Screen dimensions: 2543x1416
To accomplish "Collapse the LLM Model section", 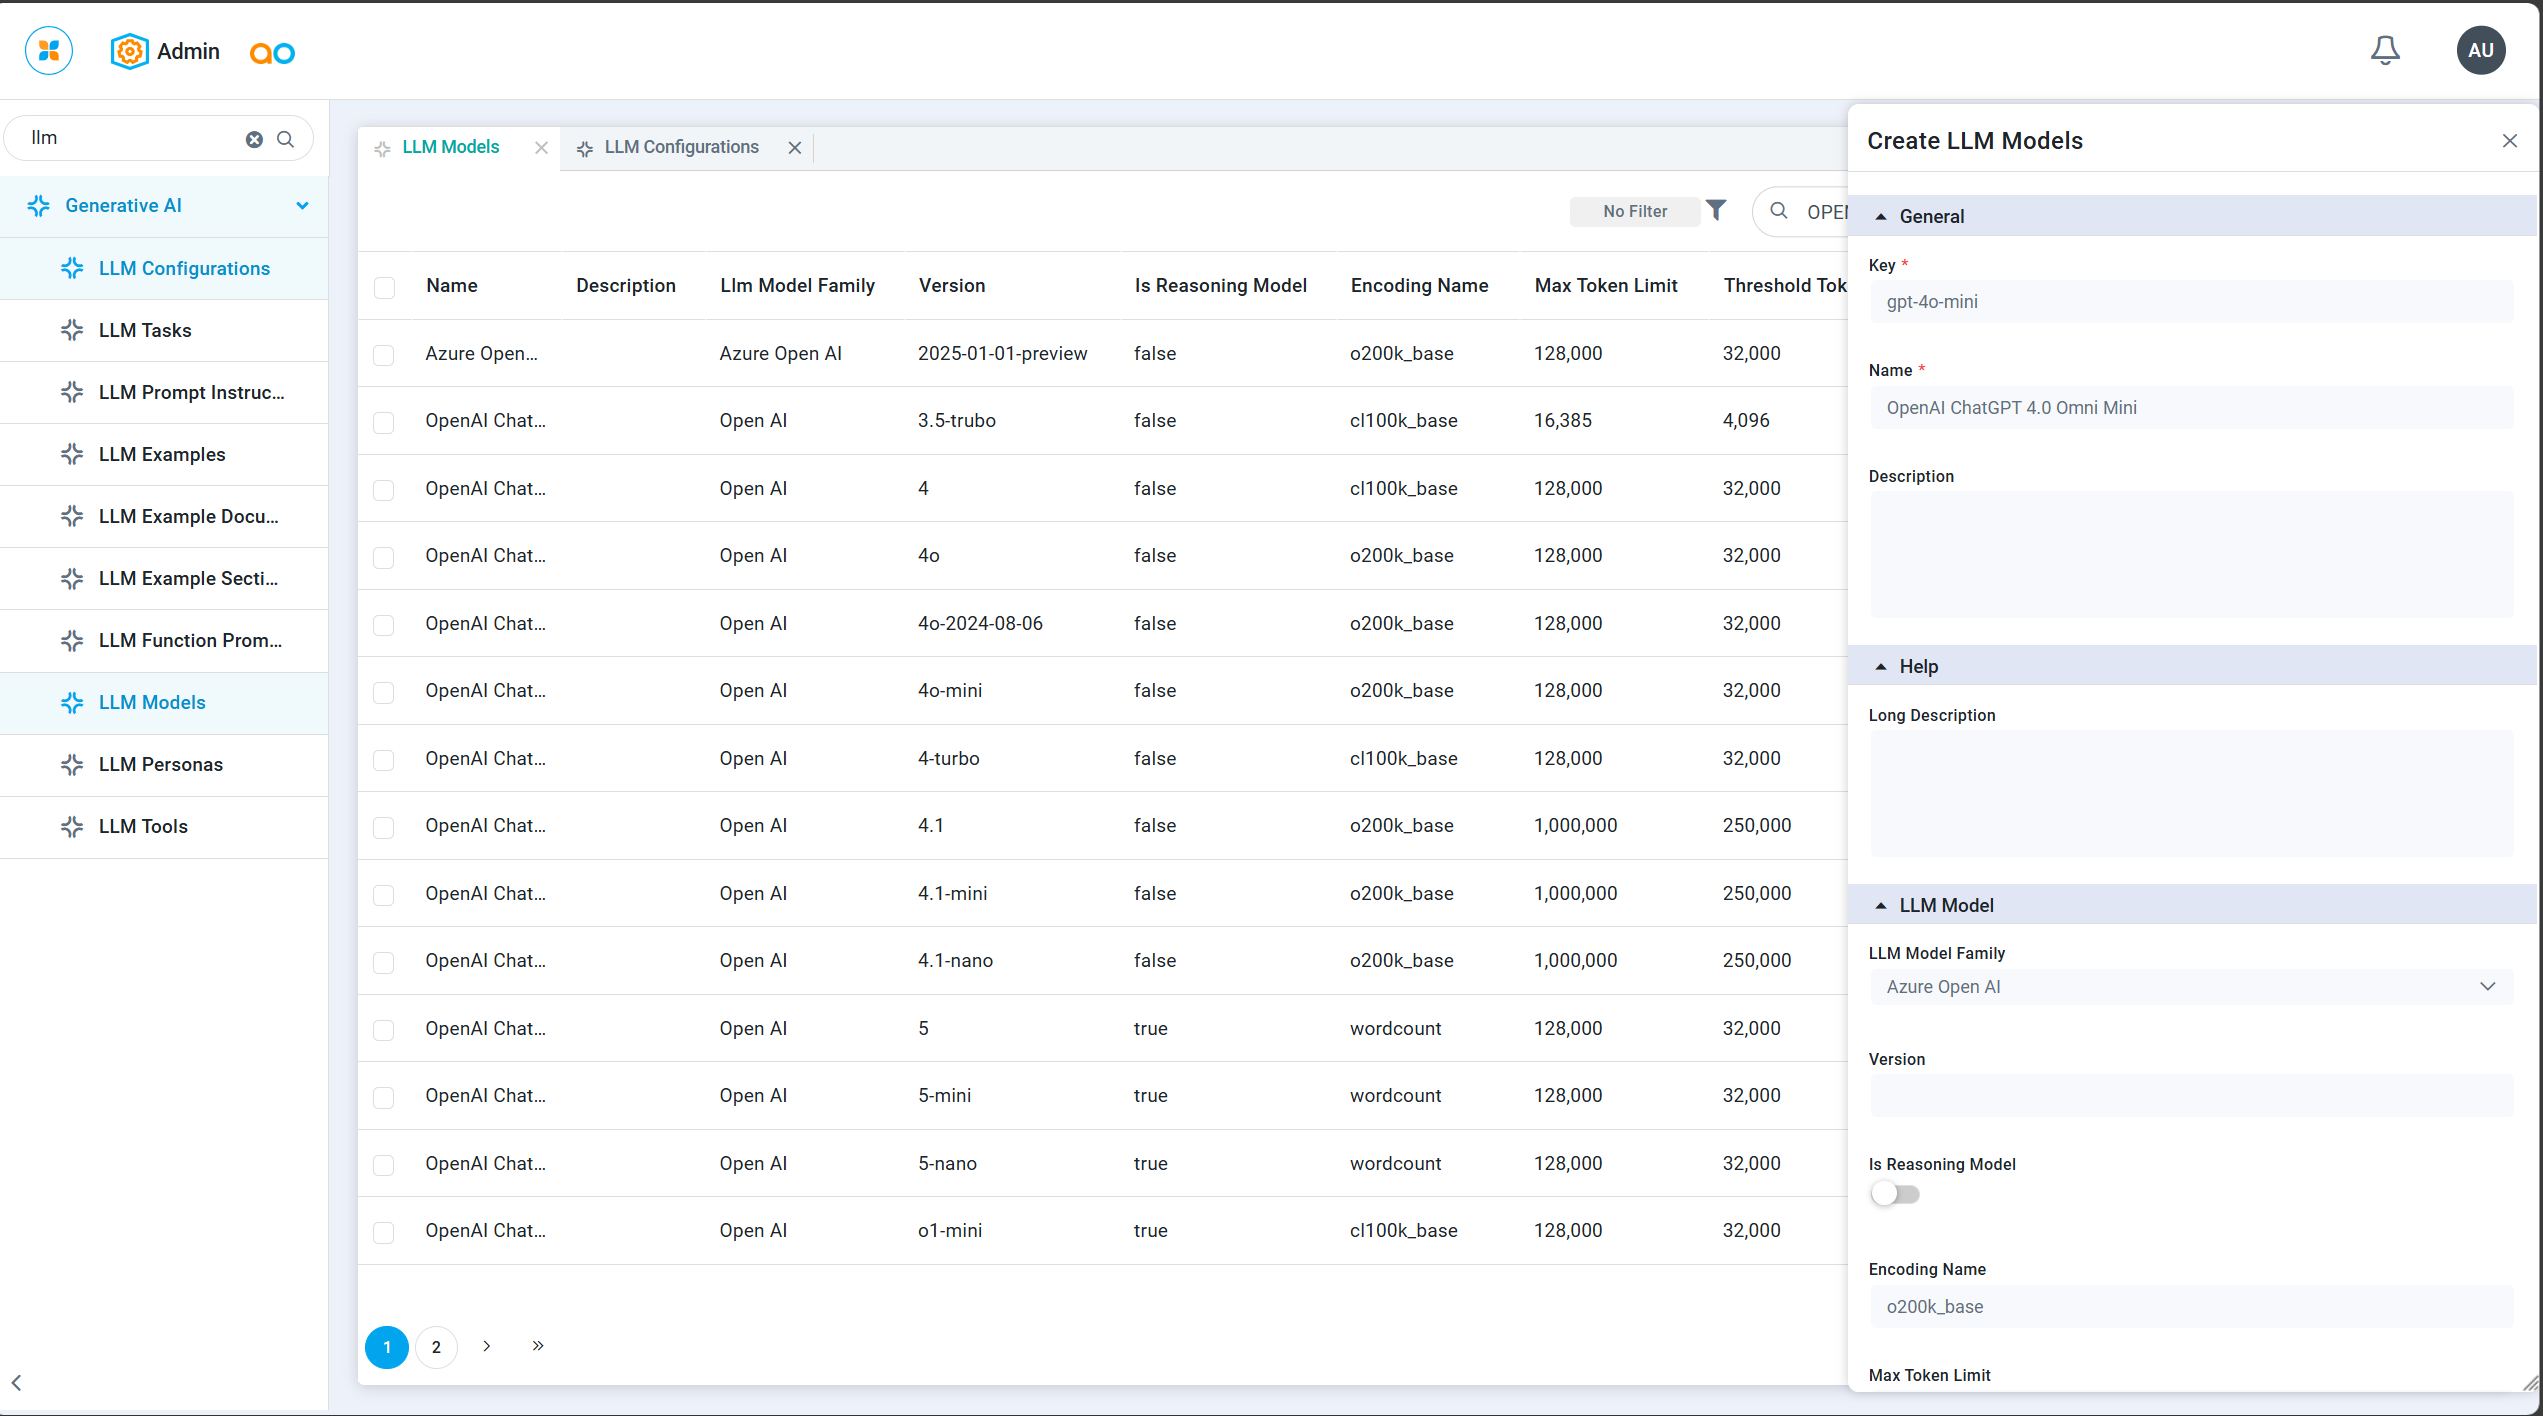I will pyautogui.click(x=1881, y=906).
